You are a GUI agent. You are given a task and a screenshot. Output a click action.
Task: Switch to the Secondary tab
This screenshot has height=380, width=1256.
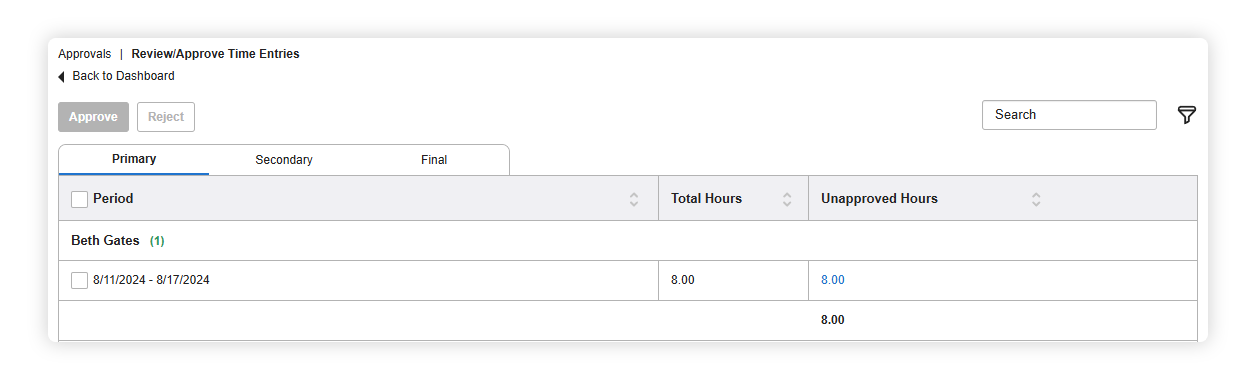tap(284, 160)
